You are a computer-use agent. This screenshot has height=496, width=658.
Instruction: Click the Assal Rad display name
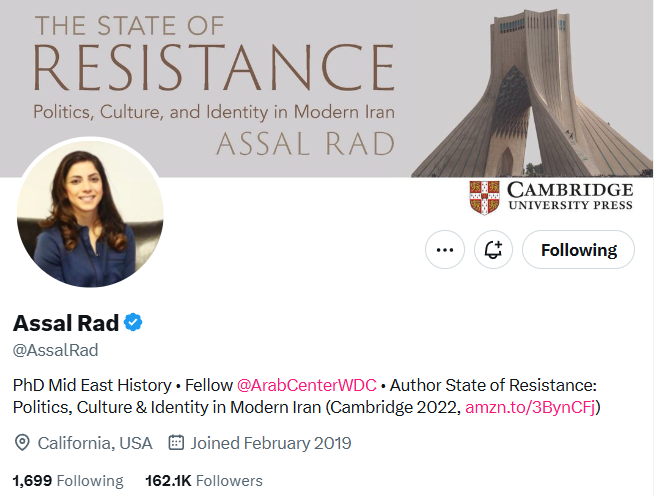pos(65,323)
